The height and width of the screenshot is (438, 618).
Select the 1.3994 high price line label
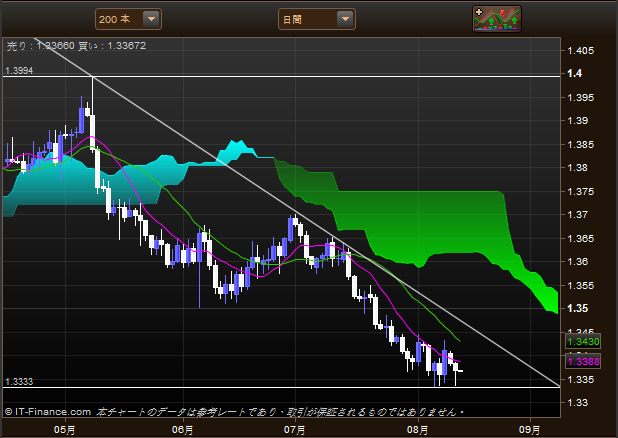tap(19, 71)
